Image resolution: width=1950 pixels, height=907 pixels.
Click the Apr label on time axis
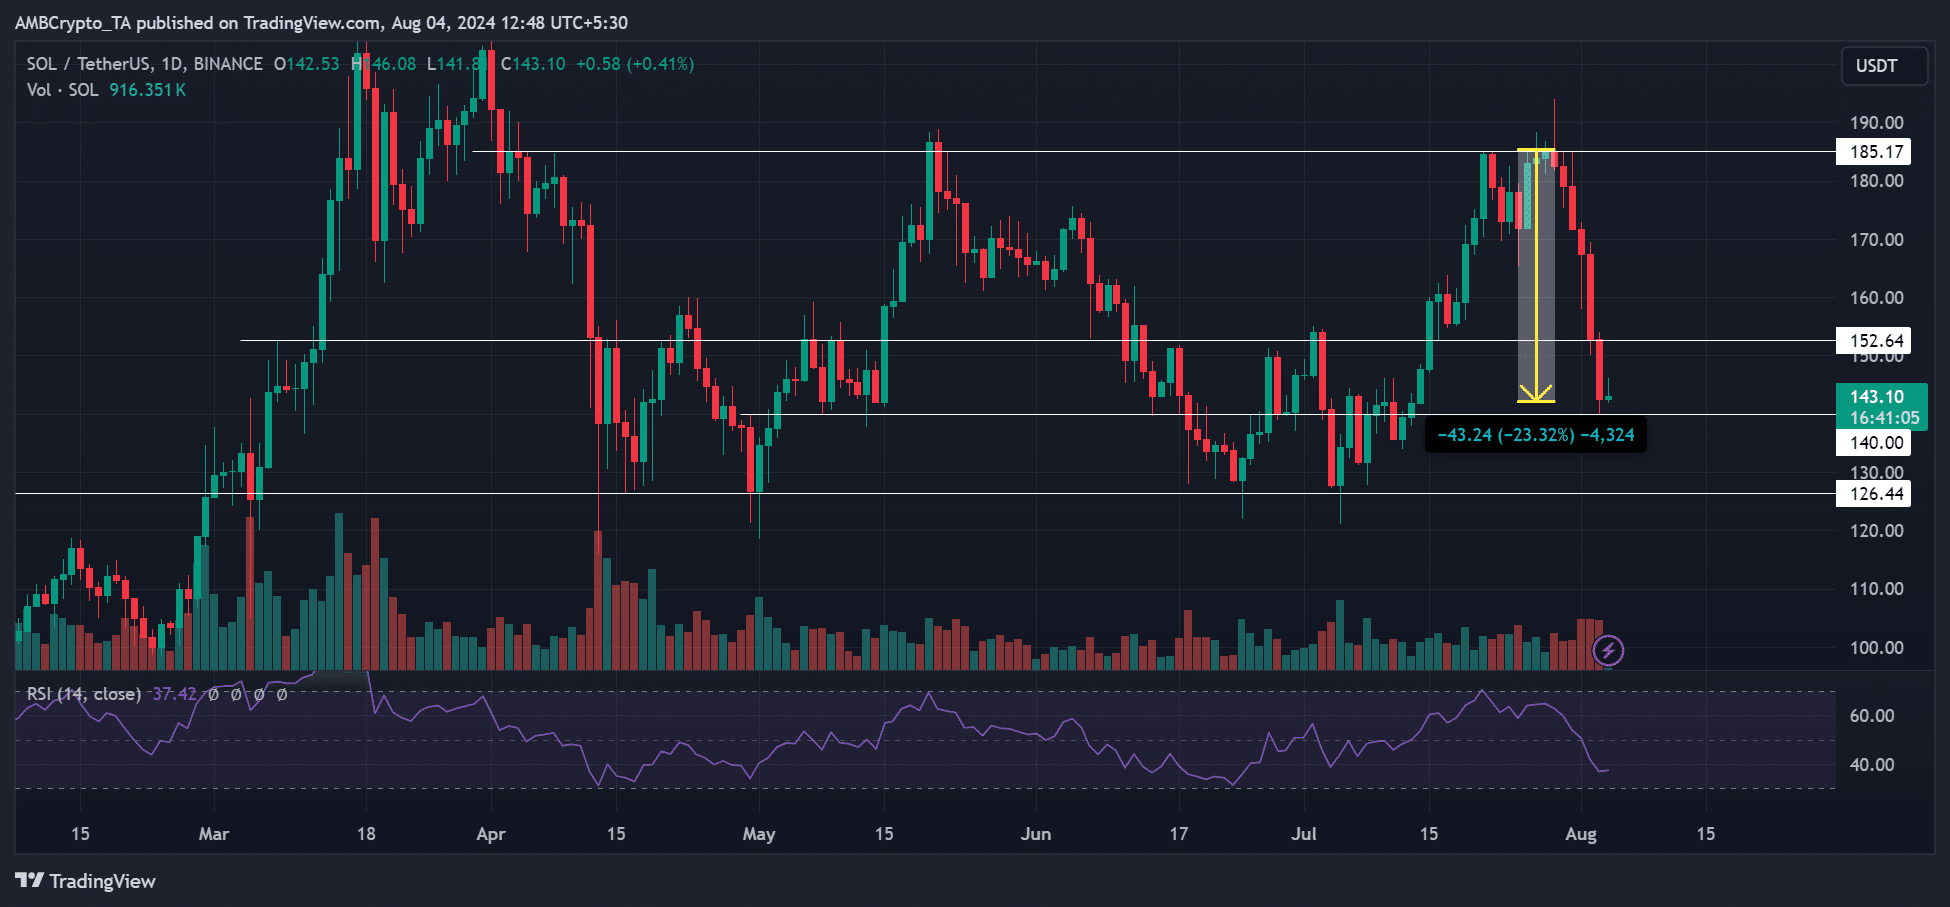[x=491, y=834]
